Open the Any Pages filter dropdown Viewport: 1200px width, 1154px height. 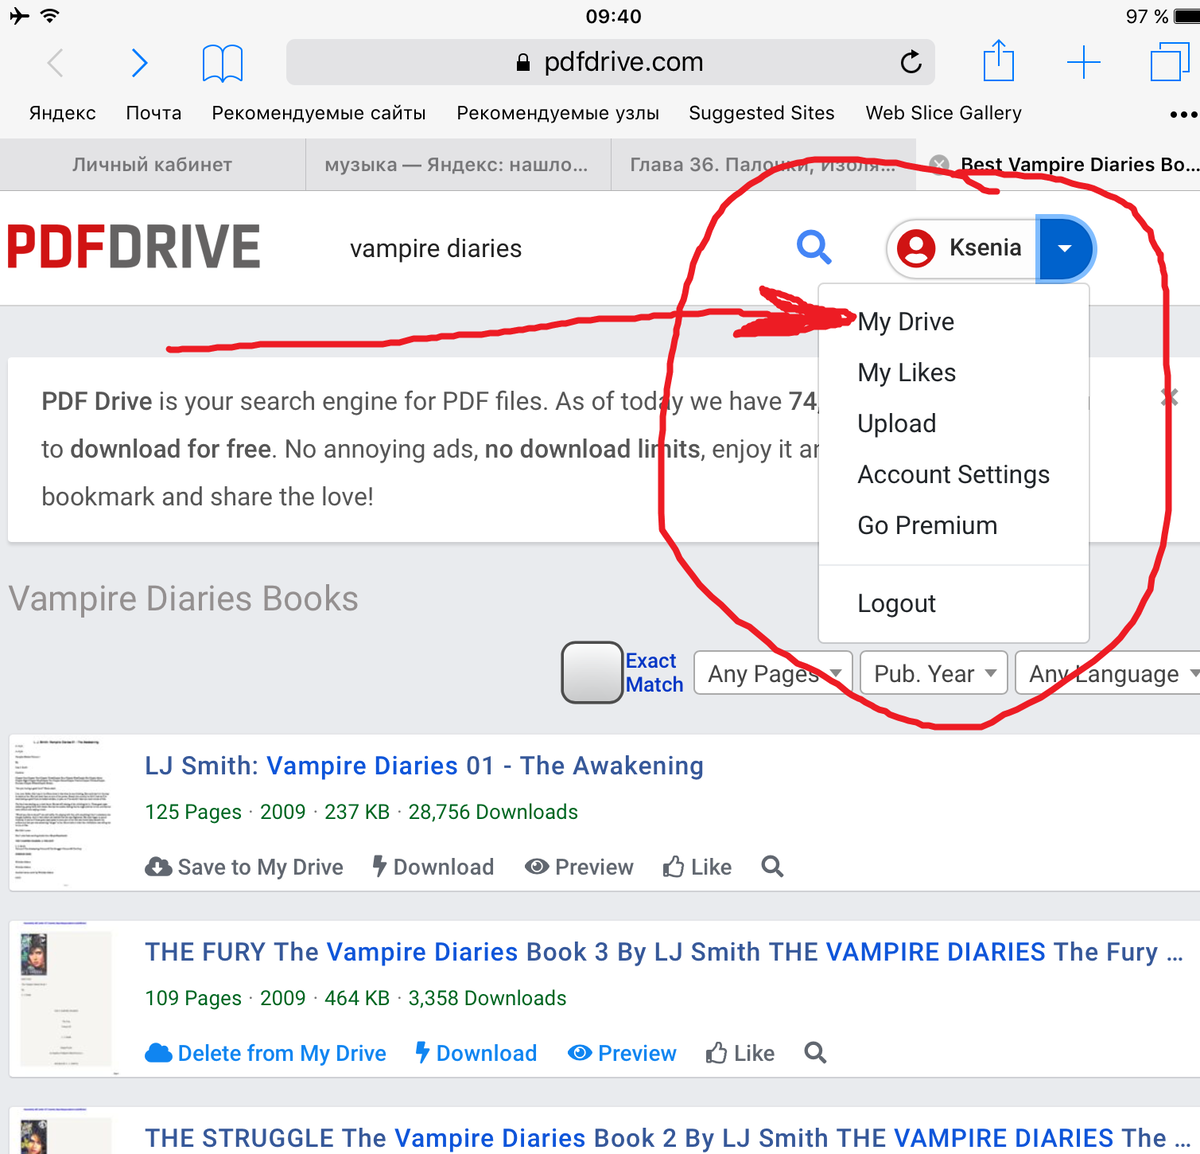click(773, 674)
